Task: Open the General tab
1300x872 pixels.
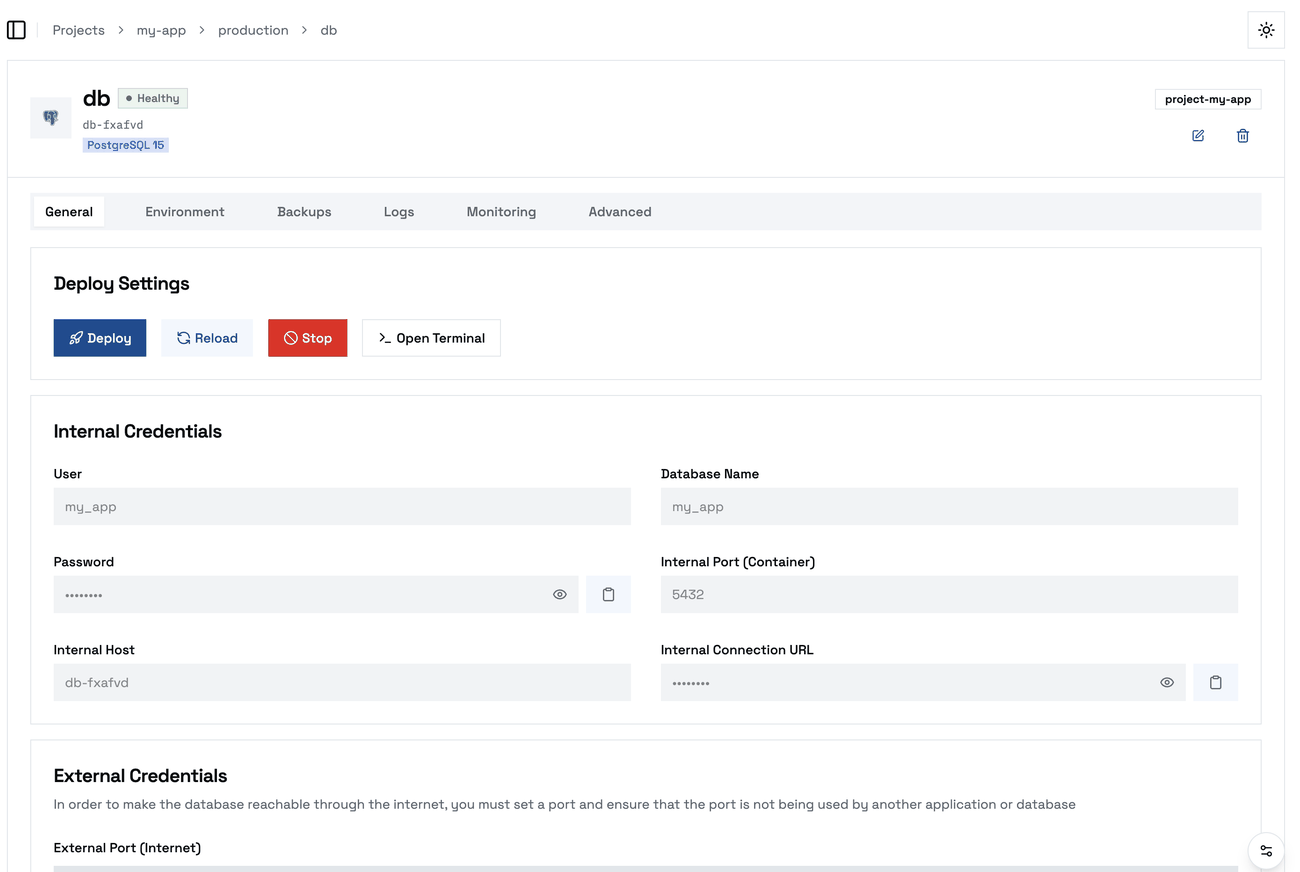Action: 69,212
